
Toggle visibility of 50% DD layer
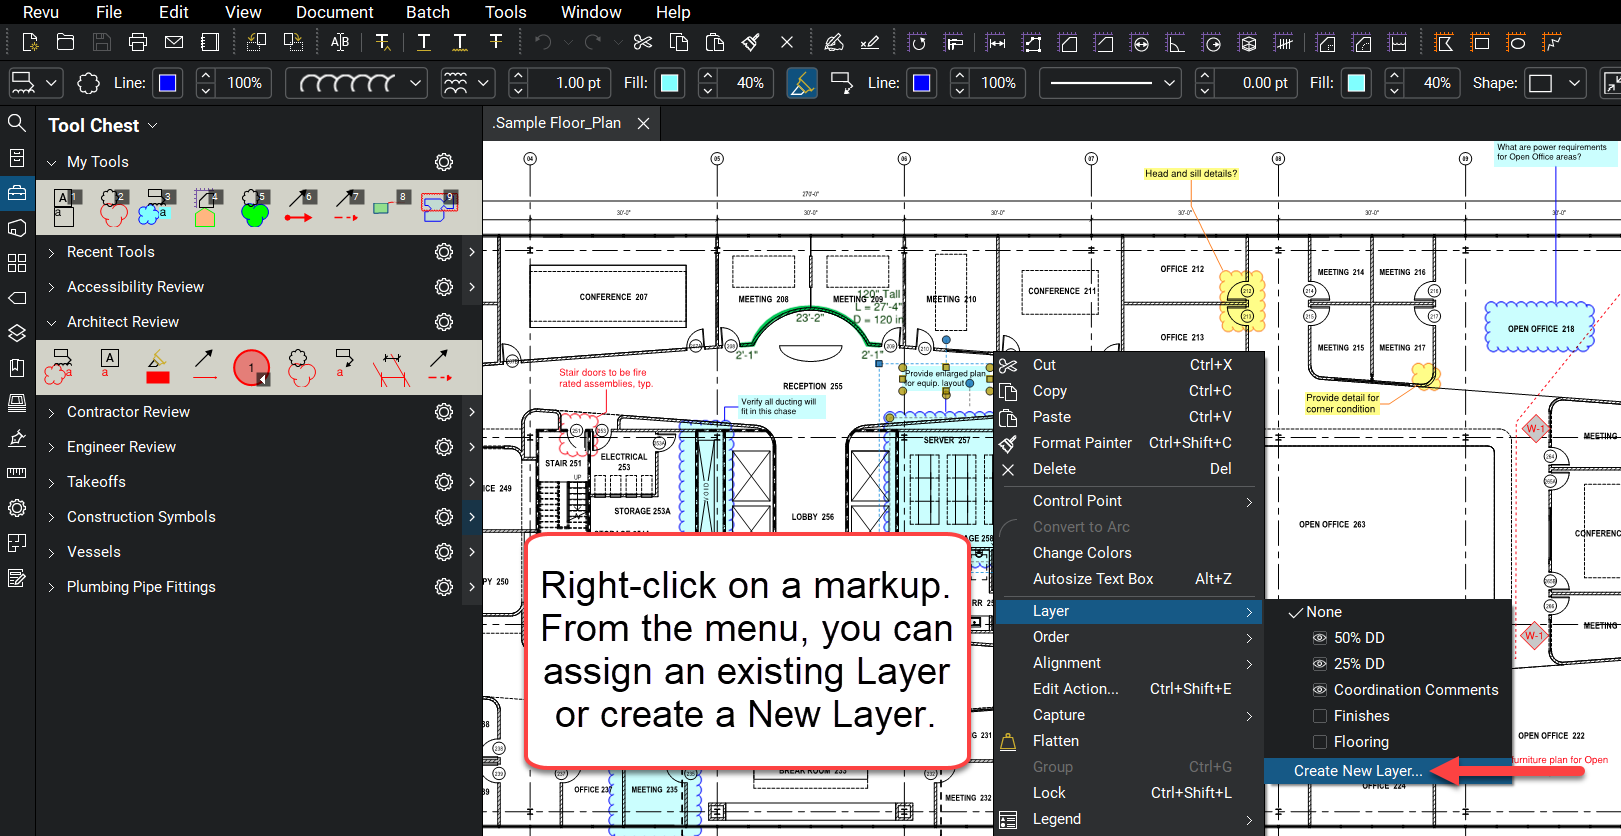pyautogui.click(x=1320, y=638)
